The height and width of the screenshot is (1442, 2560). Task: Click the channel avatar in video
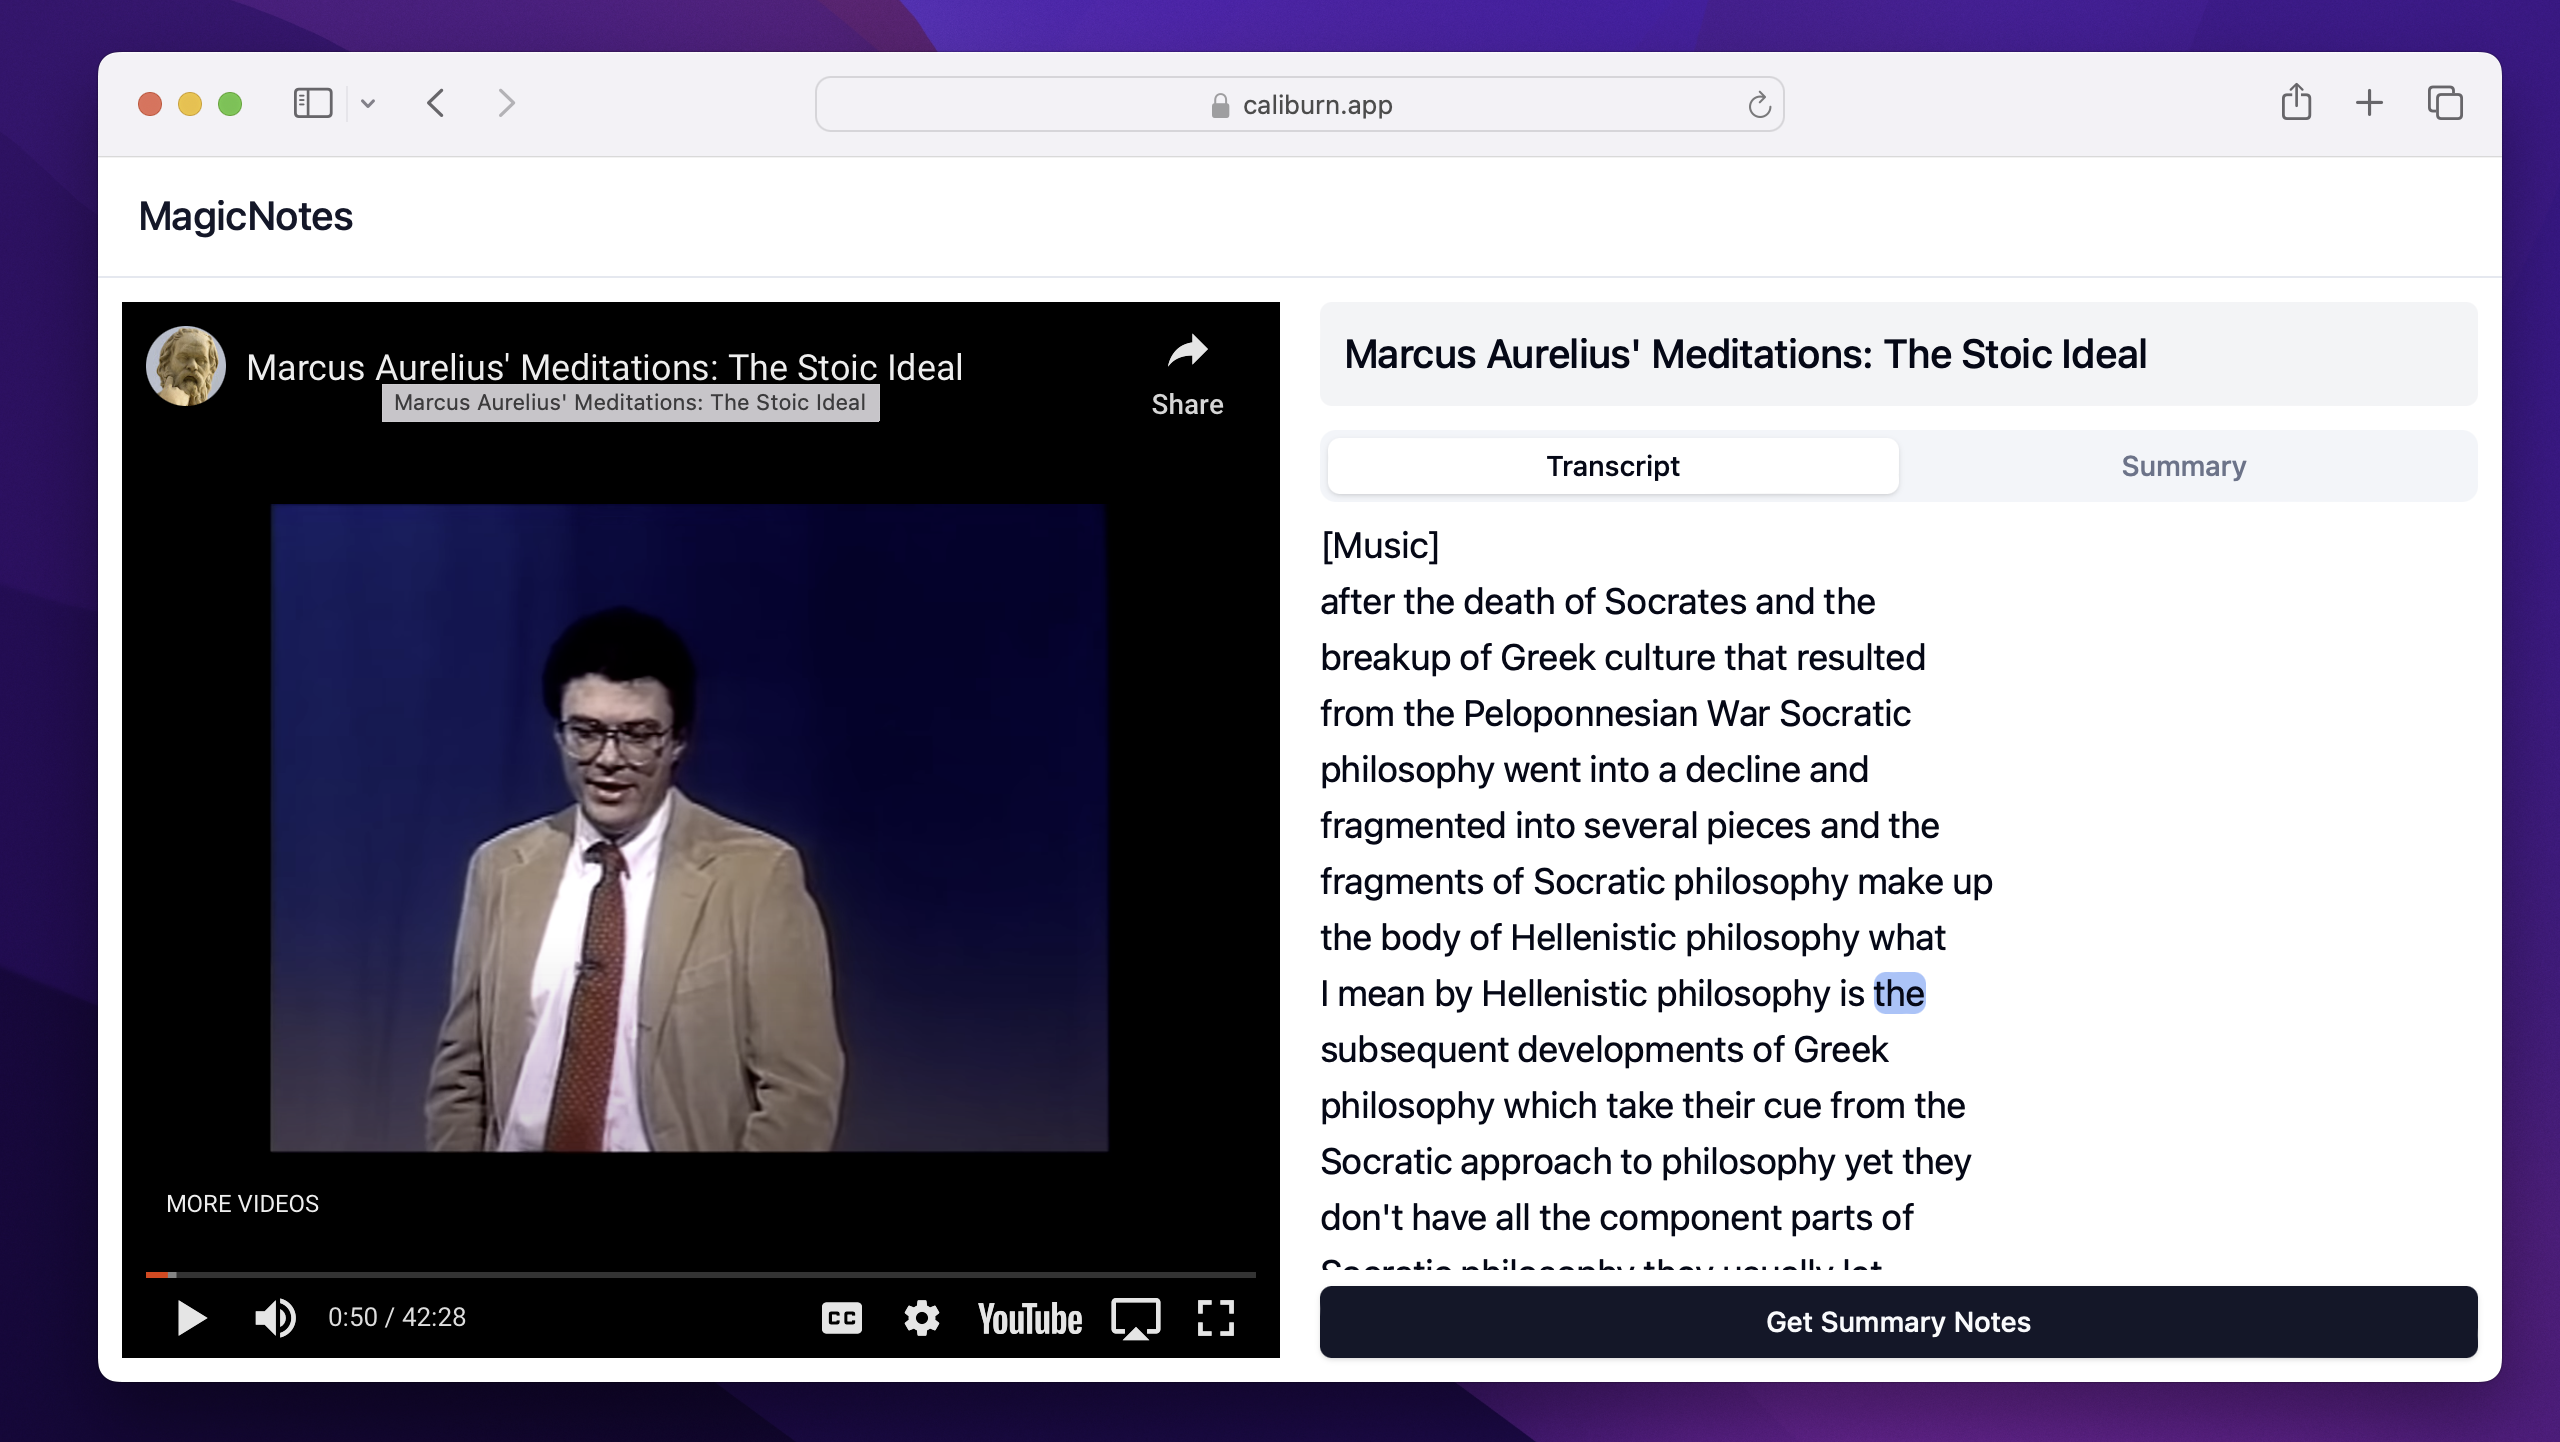point(186,366)
